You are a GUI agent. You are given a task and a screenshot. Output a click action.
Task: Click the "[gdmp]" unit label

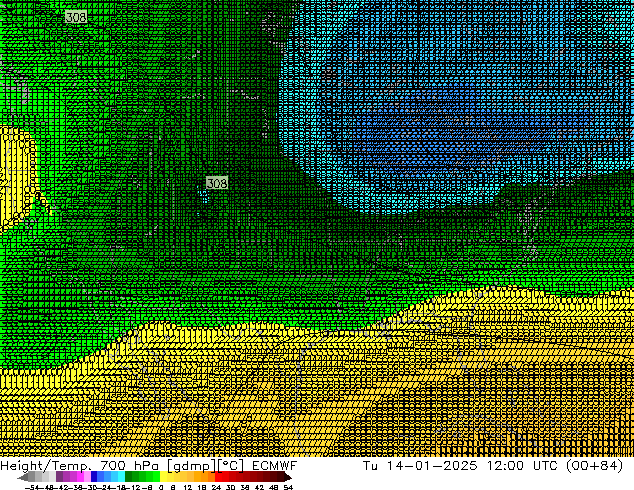click(x=192, y=466)
